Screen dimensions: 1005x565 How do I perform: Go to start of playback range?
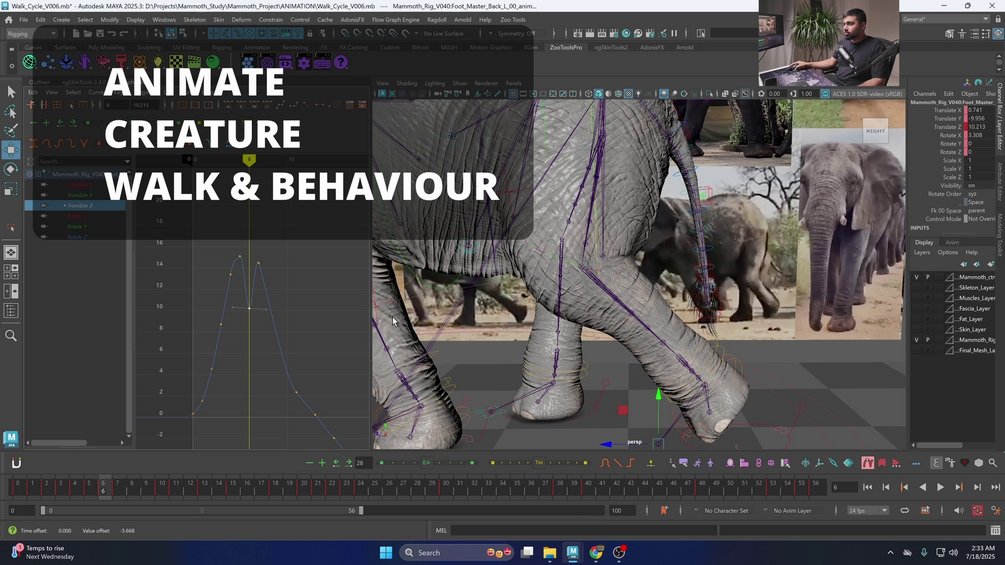(867, 487)
